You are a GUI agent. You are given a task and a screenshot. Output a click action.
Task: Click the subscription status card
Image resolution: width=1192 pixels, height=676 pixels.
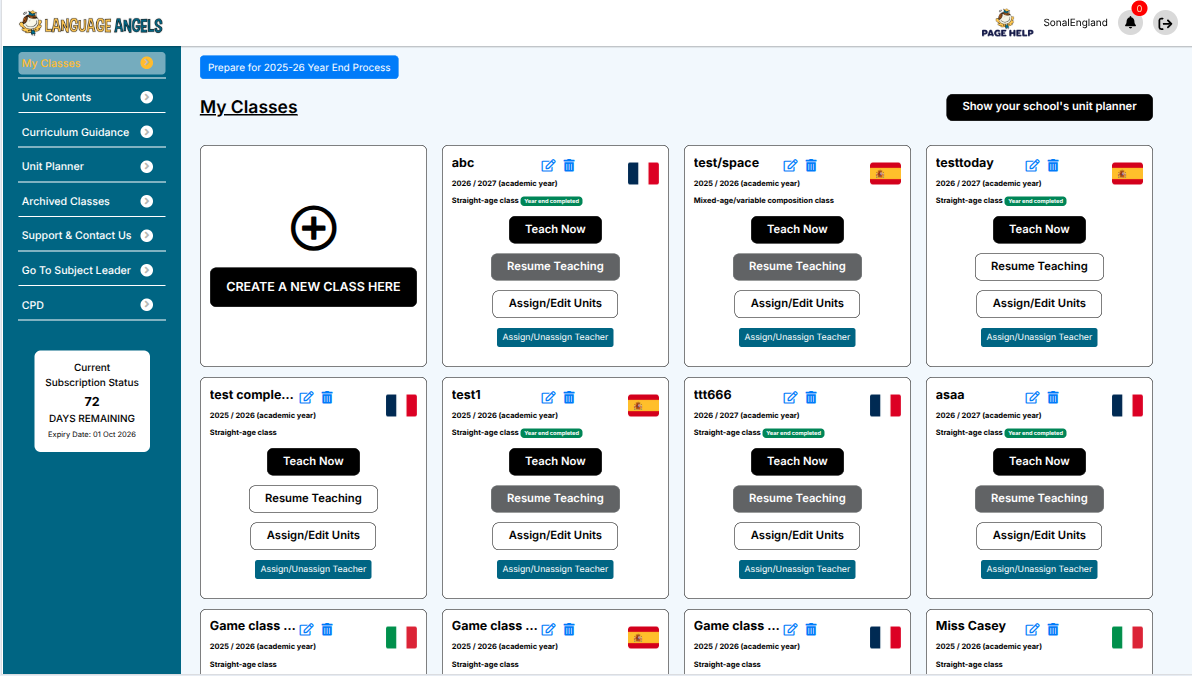click(92, 401)
